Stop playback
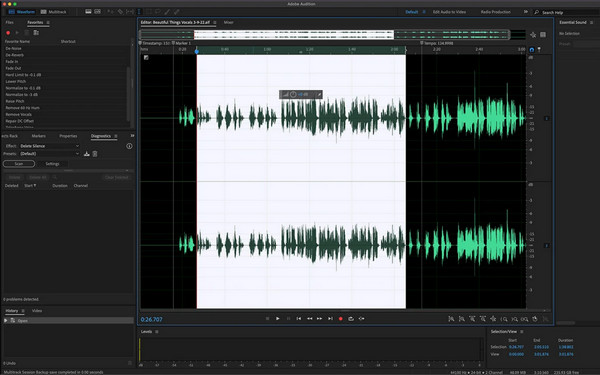The width and height of the screenshot is (600, 375). pos(267,319)
